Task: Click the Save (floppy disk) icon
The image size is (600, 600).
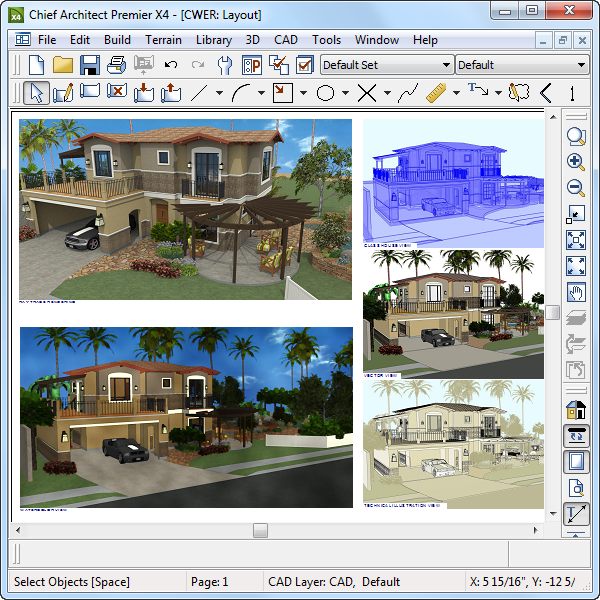Action: click(90, 65)
